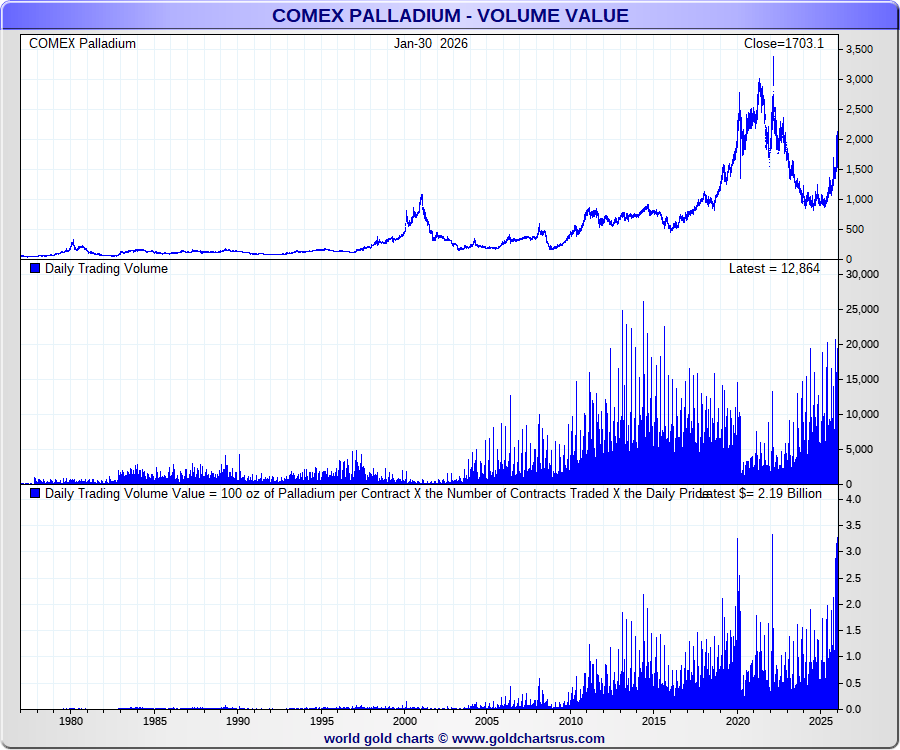900x750 pixels.
Task: Click the 2.0 value axis label
Action: (x=853, y=604)
